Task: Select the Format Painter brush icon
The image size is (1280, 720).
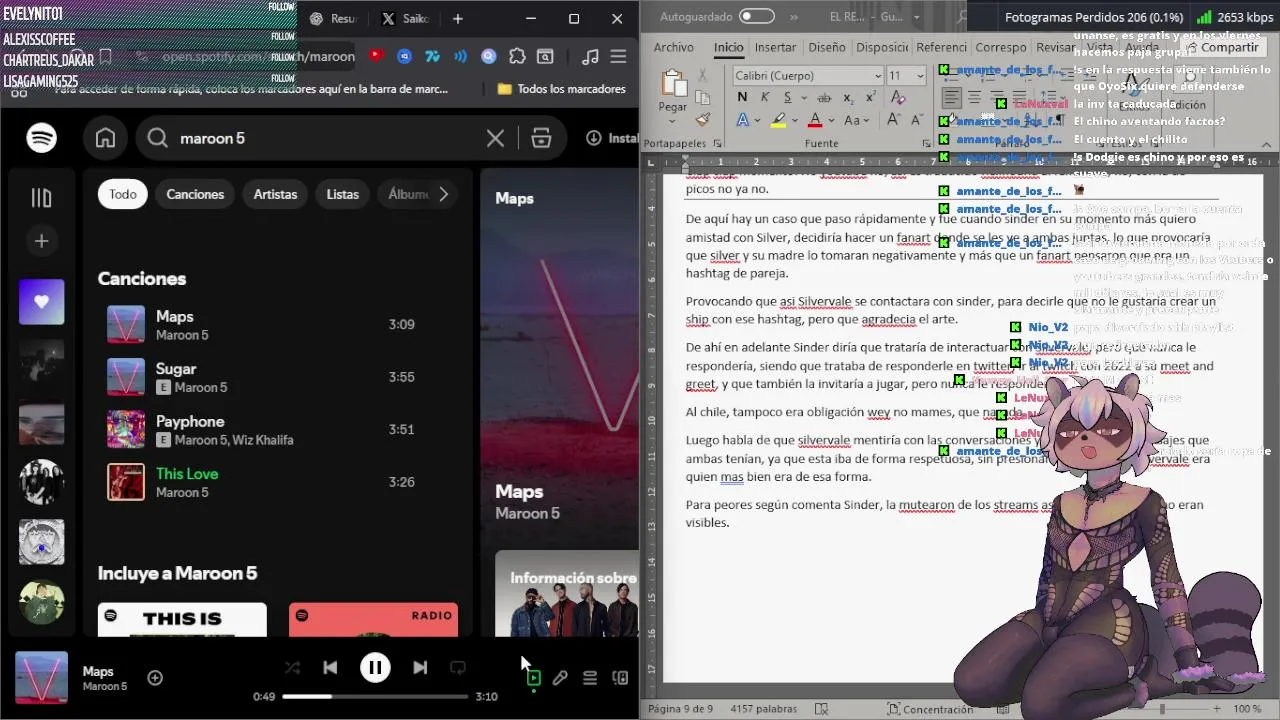Action: 702,119
